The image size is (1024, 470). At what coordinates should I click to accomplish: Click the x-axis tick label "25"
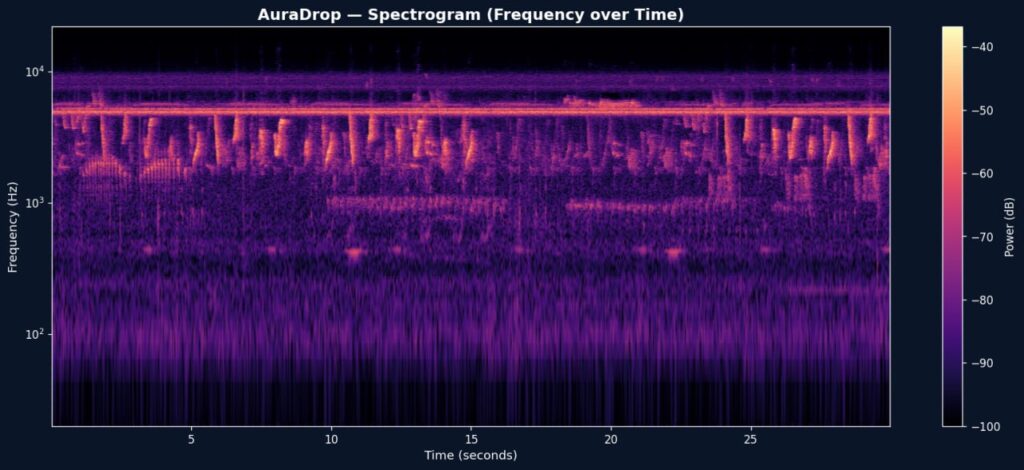click(750, 438)
